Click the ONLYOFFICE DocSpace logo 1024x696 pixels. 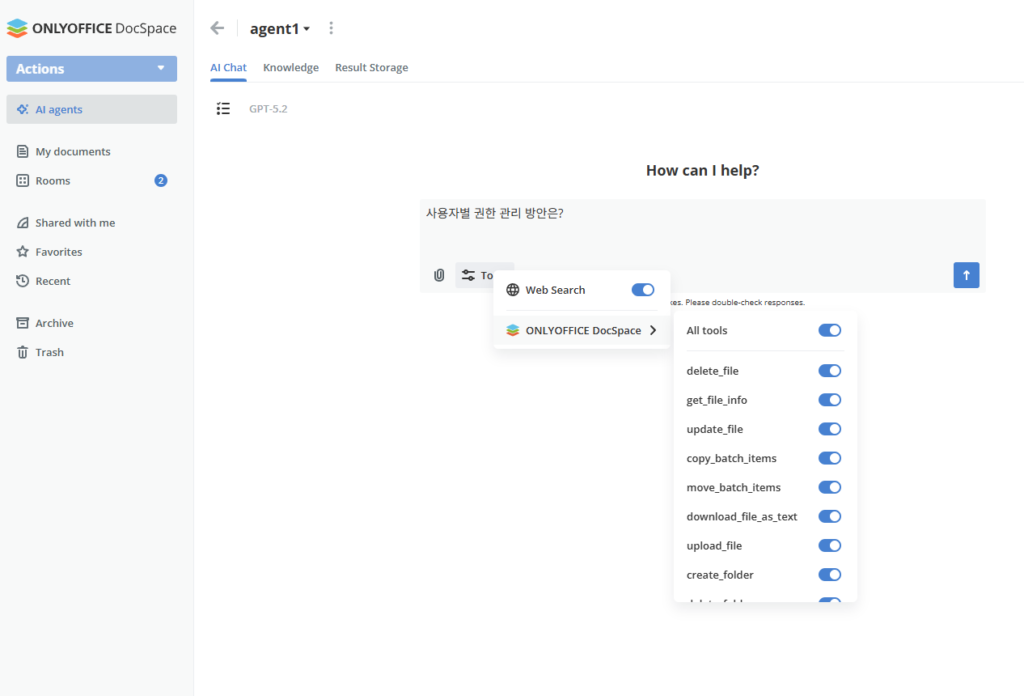pyautogui.click(x=91, y=28)
